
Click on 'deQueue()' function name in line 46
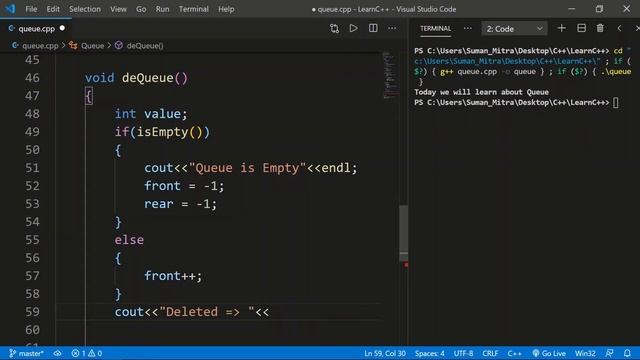[155, 78]
